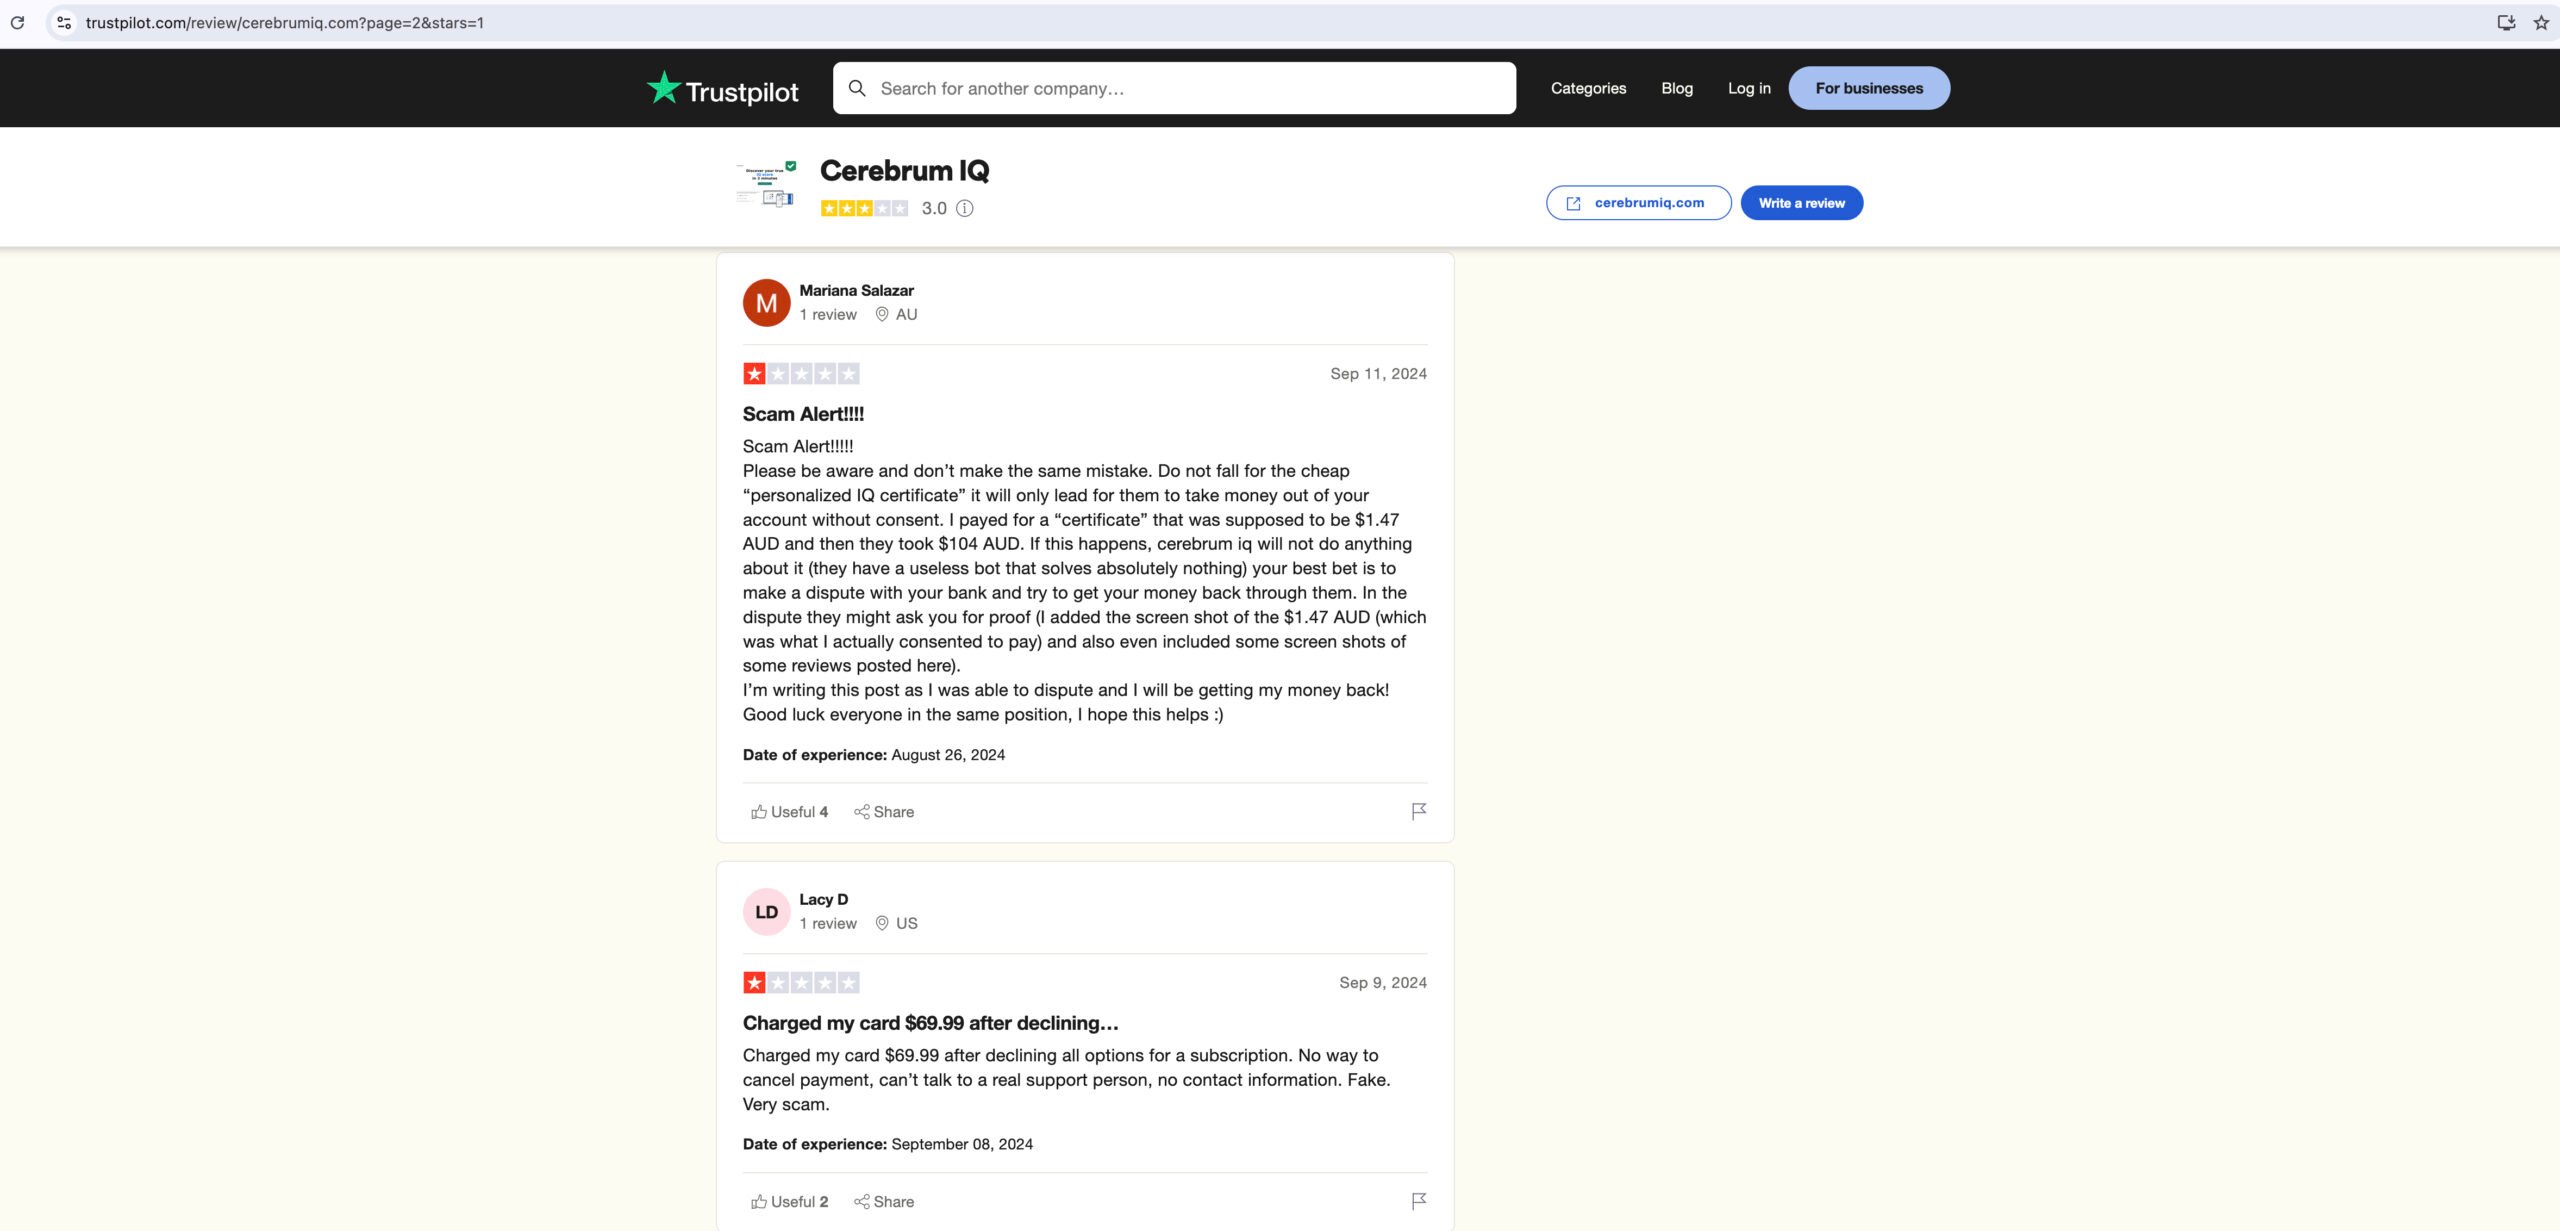Click the Blog menu item
2560x1231 pixels.
[1677, 87]
